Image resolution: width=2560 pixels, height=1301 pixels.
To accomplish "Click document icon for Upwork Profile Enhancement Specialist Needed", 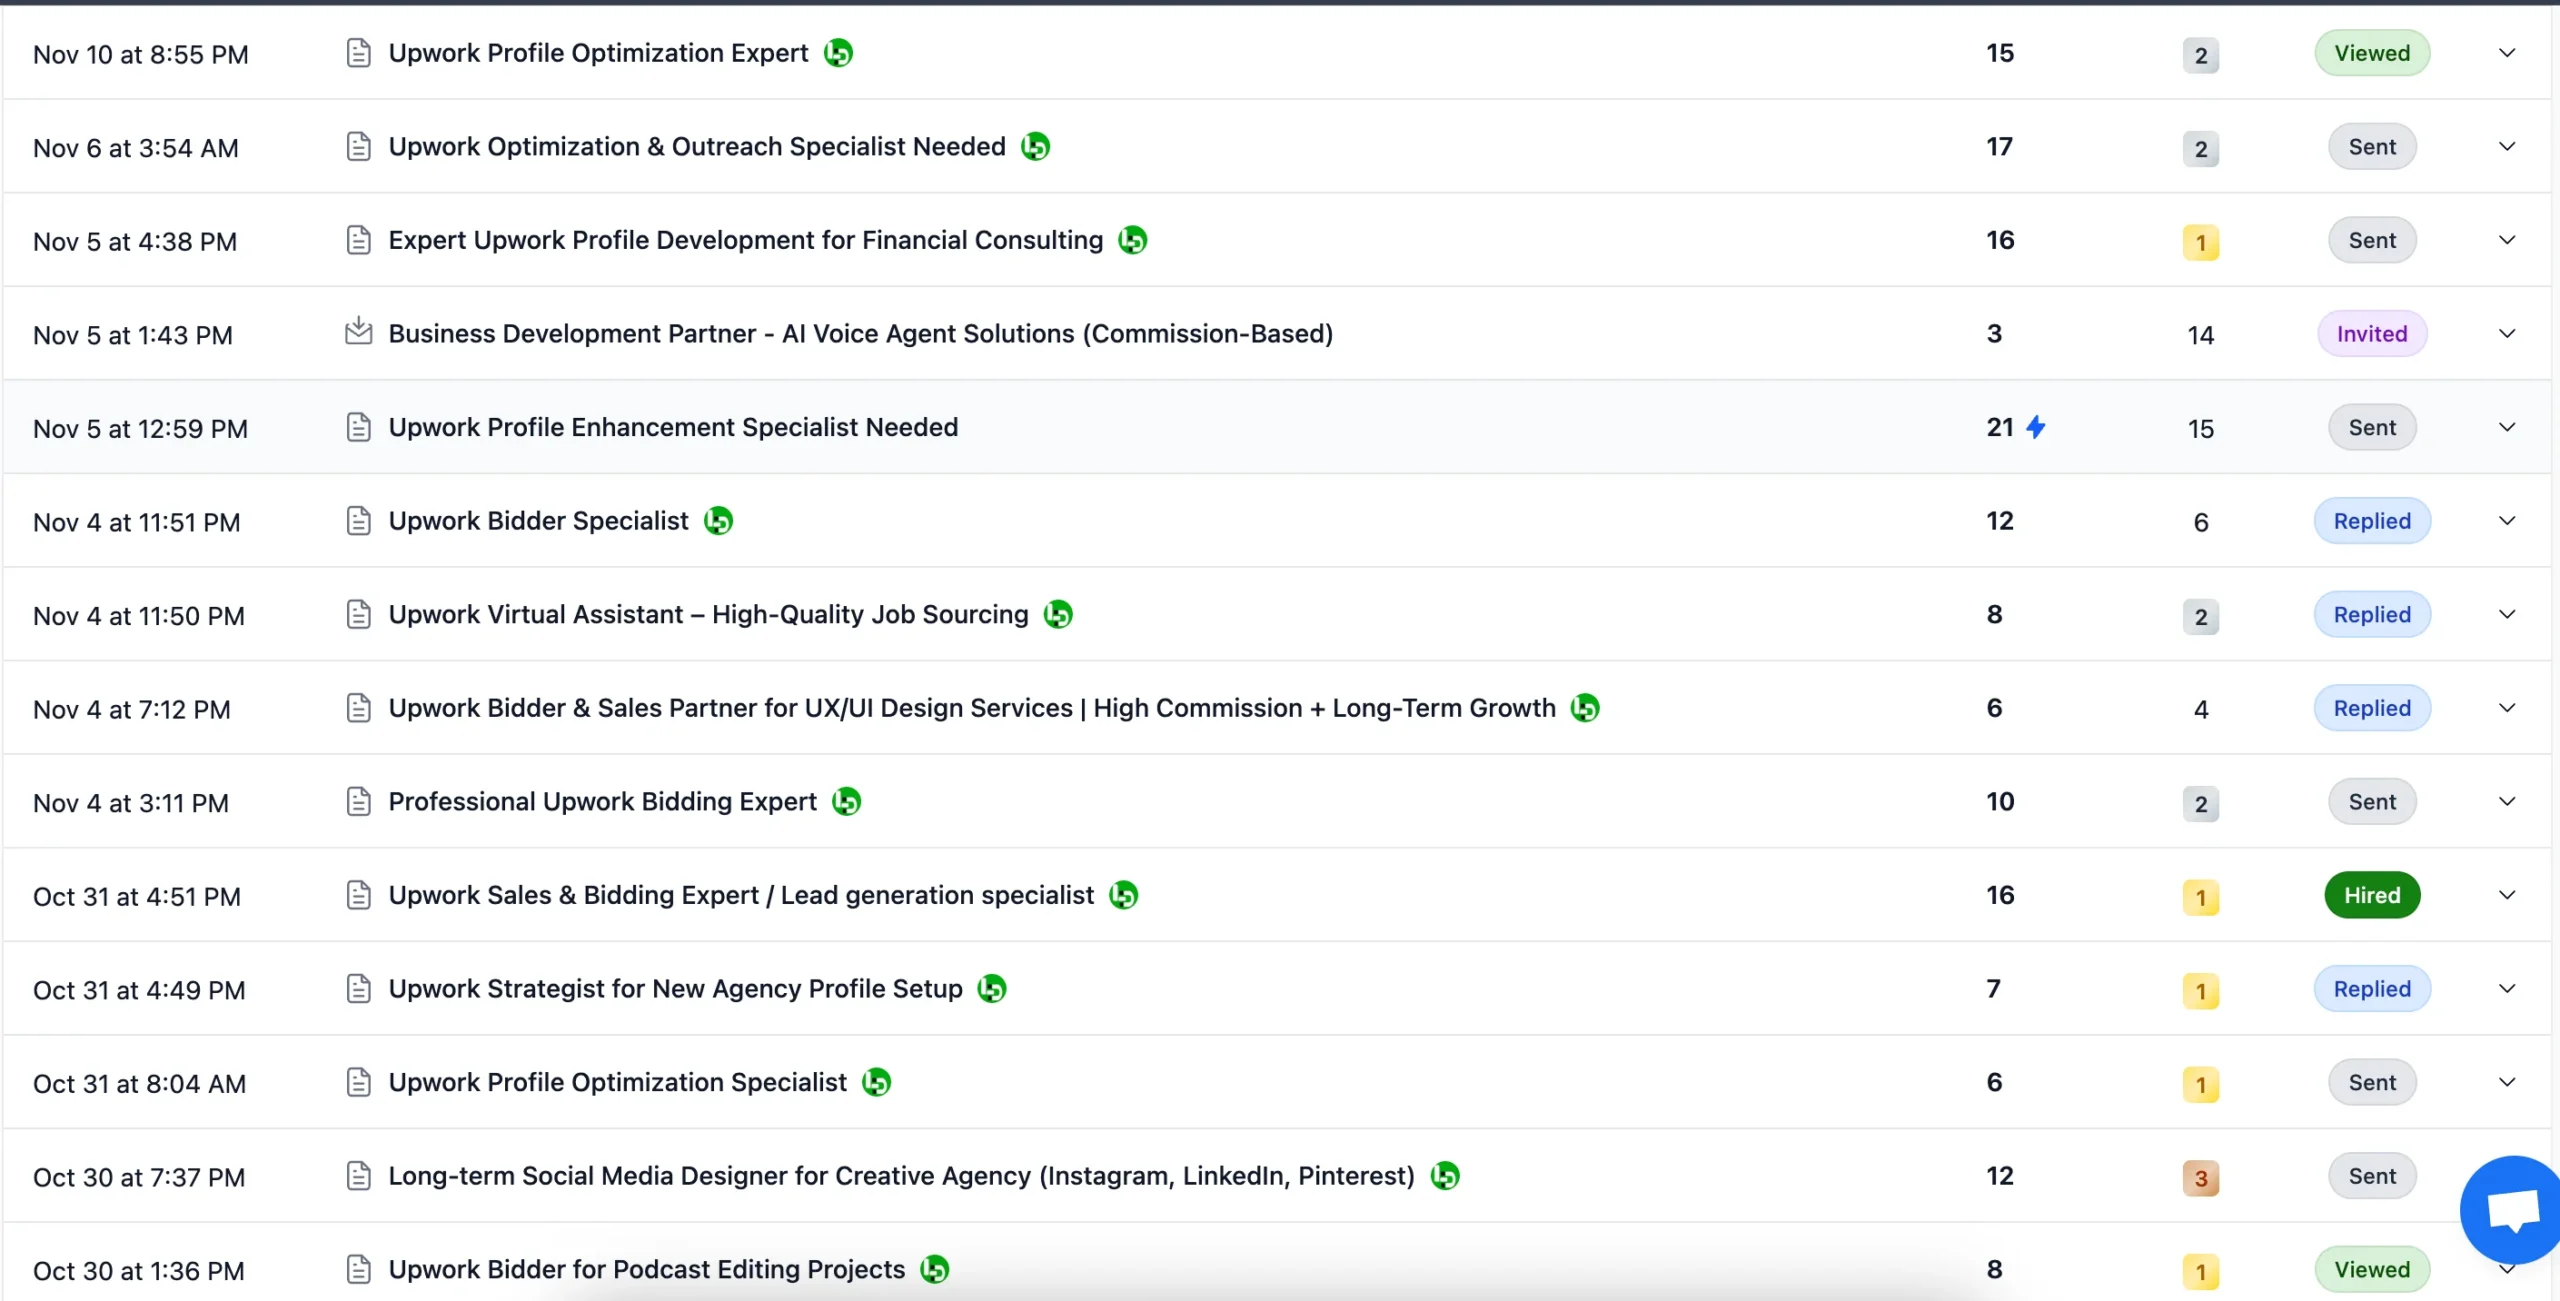I will tap(358, 428).
